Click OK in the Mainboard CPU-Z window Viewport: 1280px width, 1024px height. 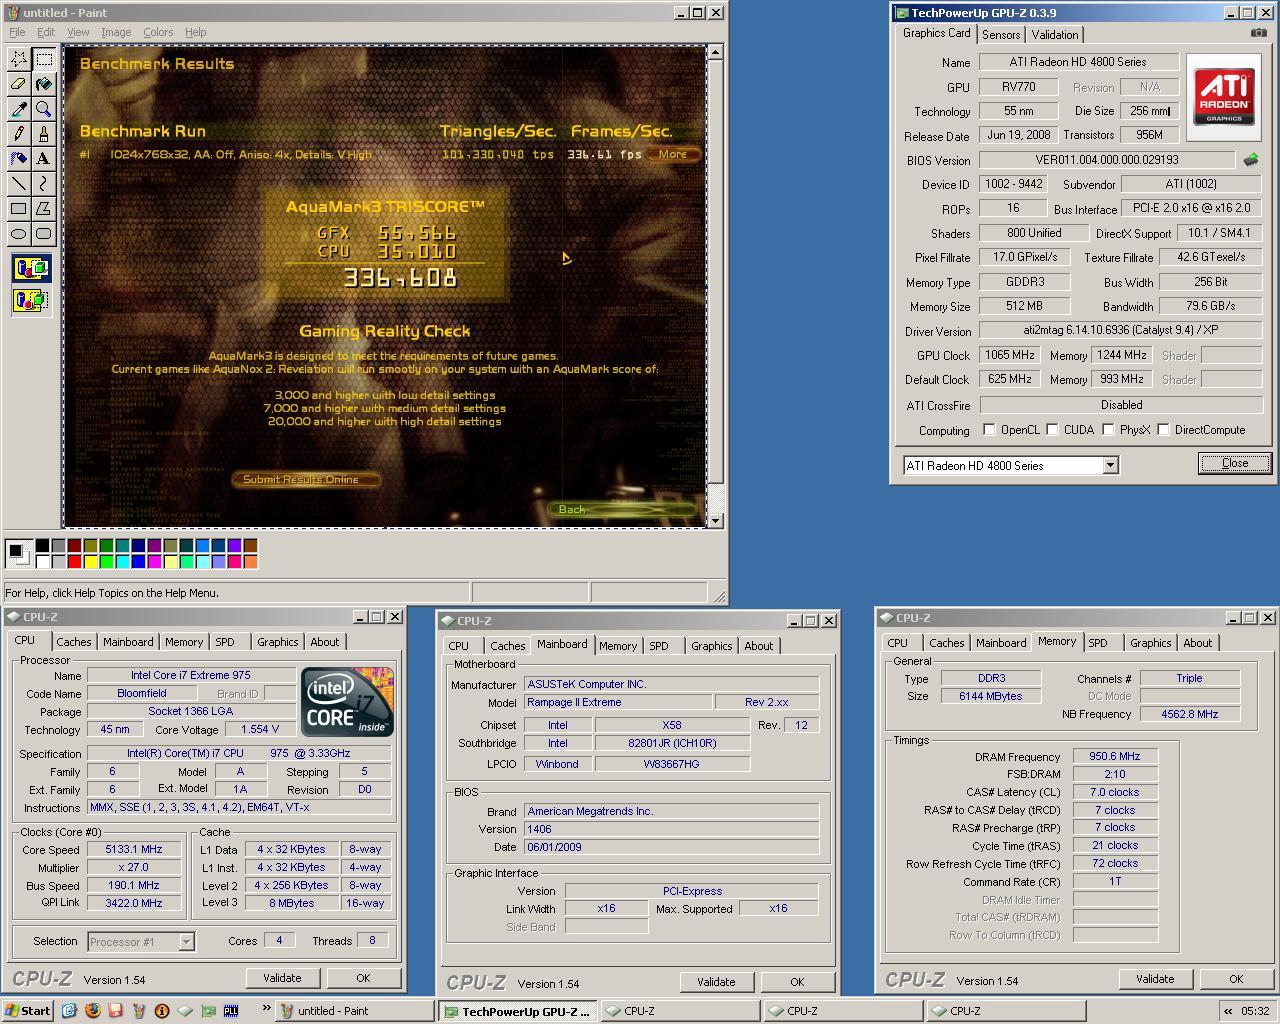click(x=797, y=982)
